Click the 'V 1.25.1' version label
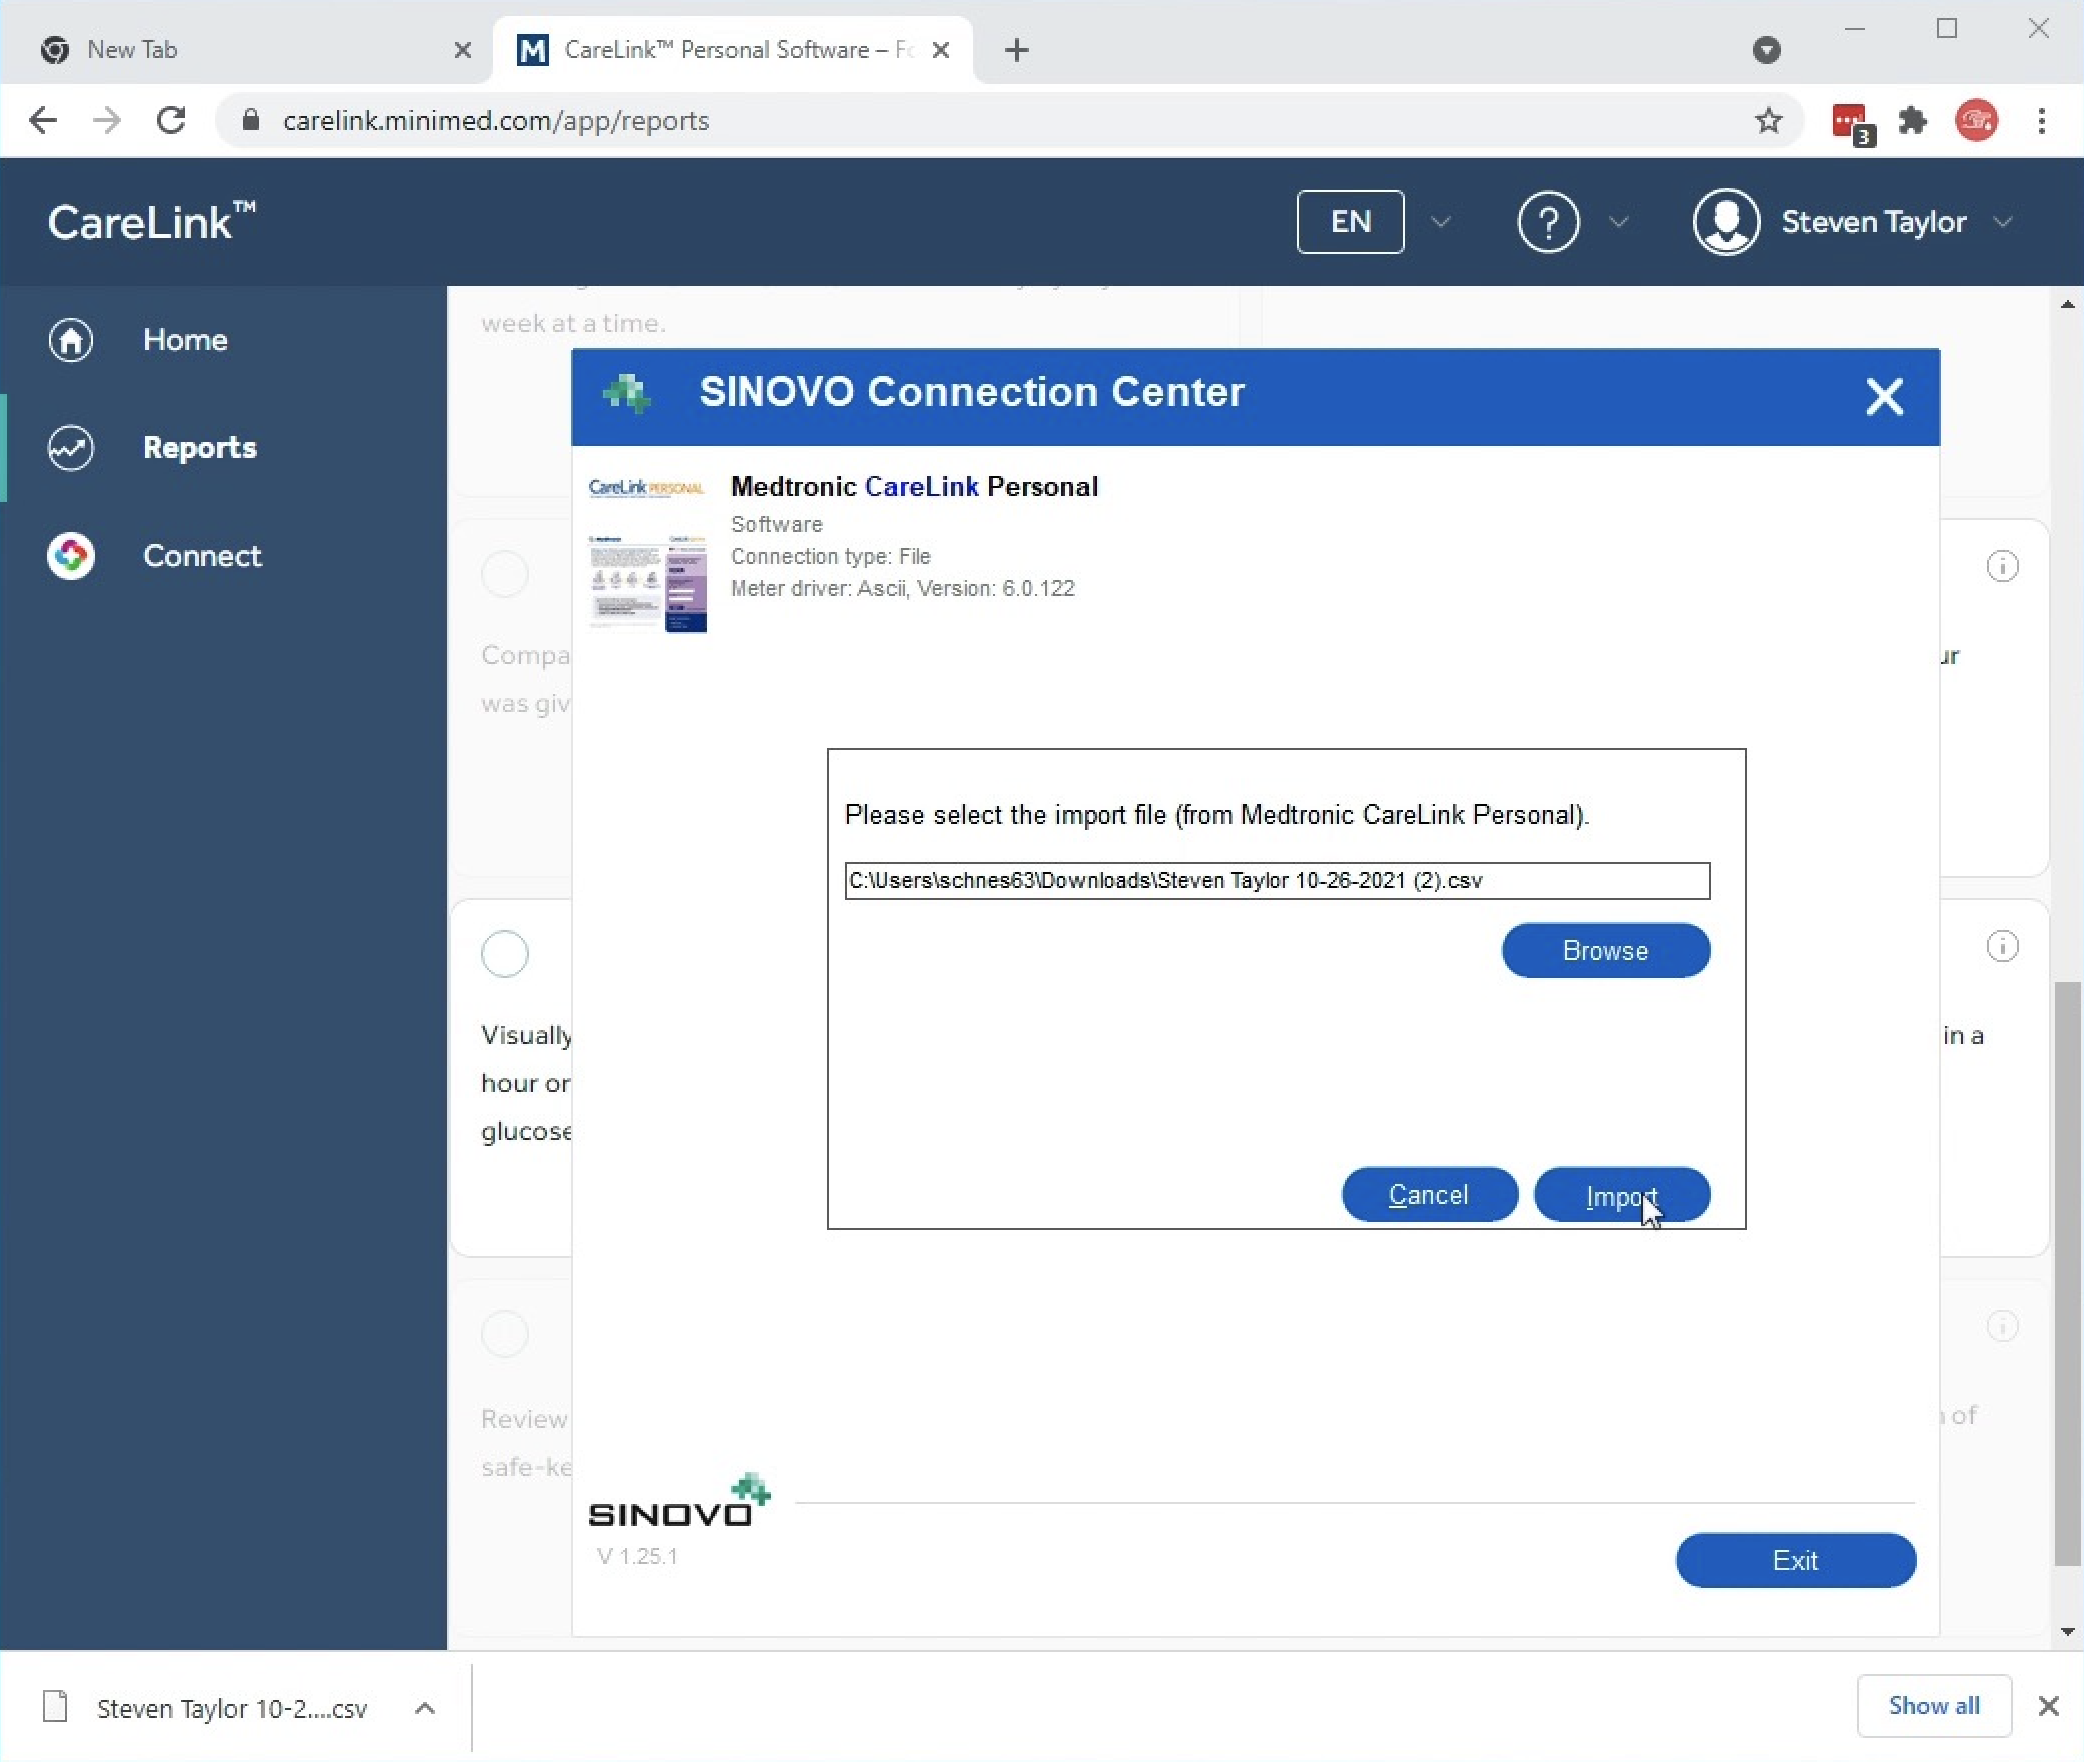2084x1762 pixels. [x=637, y=1556]
